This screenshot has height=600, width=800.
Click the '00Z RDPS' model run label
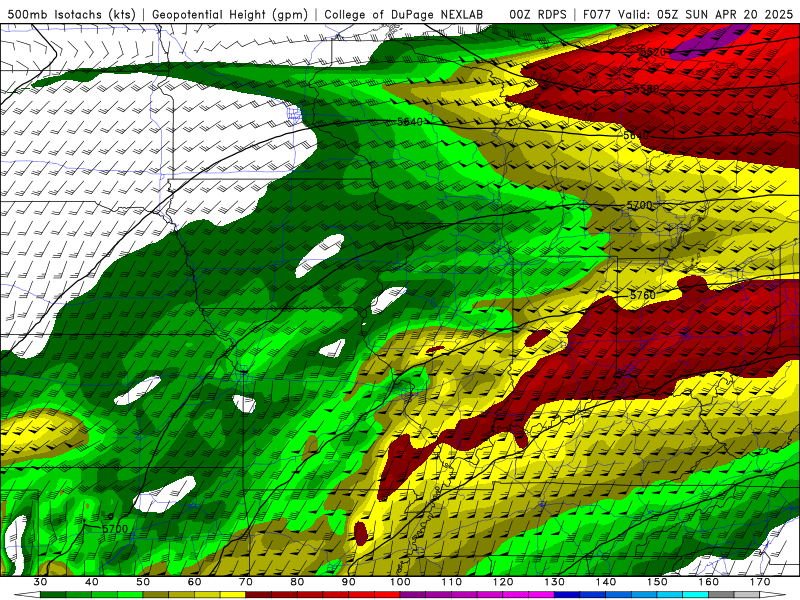538,15
